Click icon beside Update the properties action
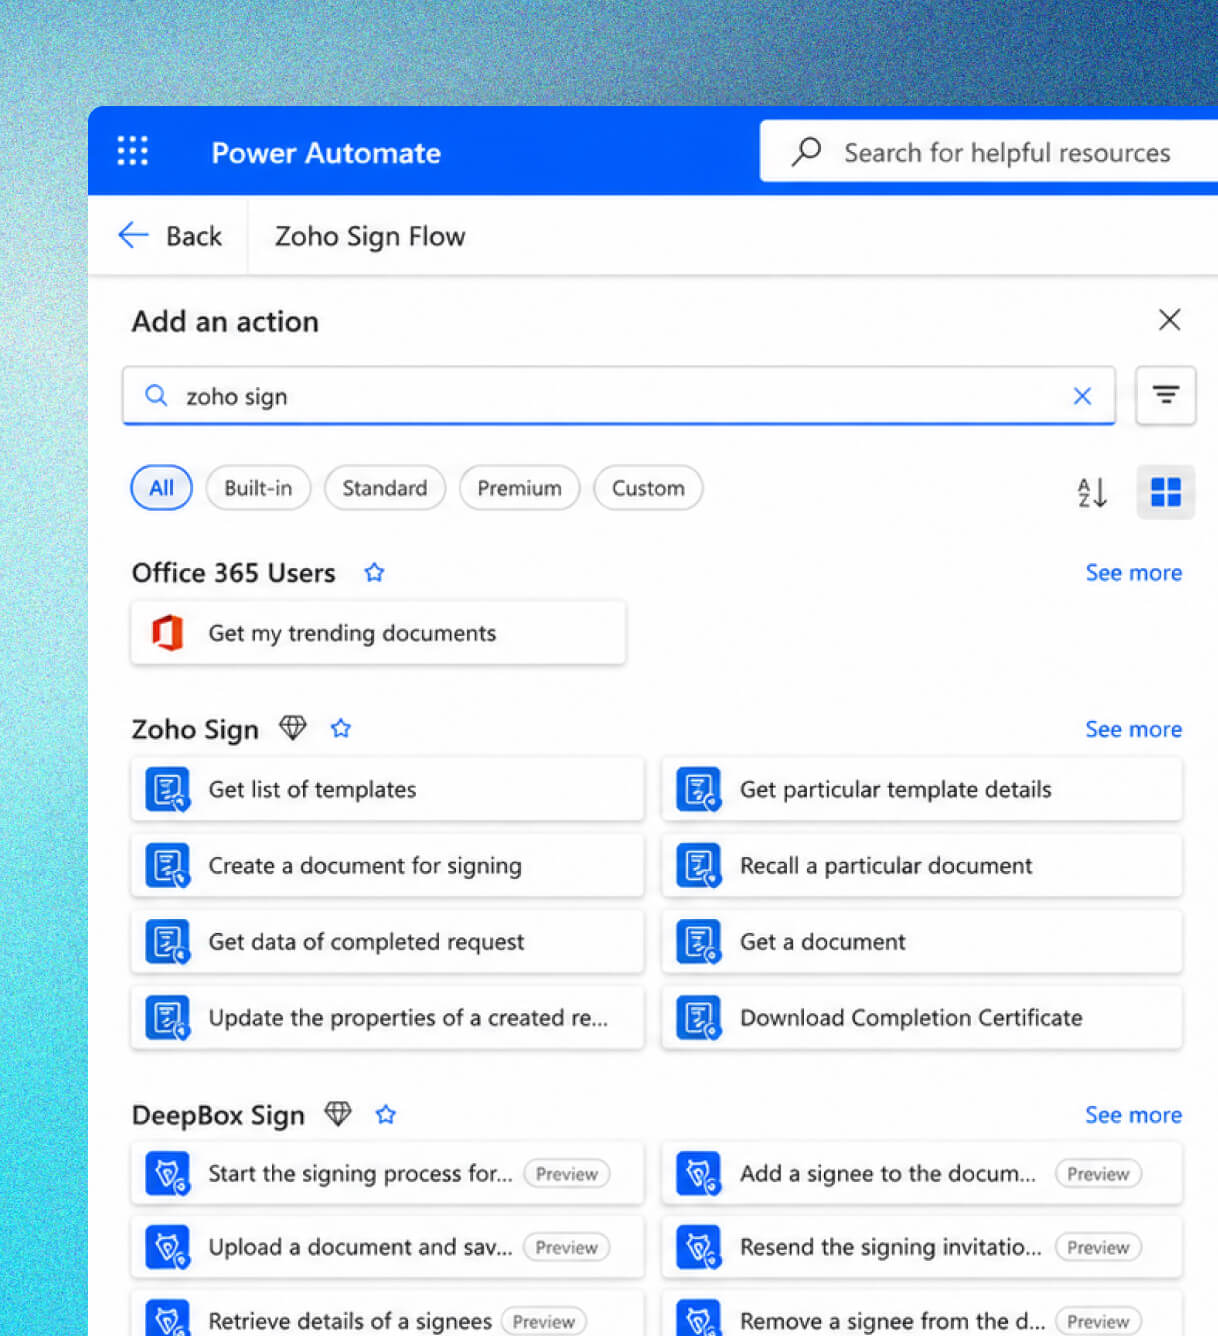Screen dimensions: 1218x1336 168,1017
